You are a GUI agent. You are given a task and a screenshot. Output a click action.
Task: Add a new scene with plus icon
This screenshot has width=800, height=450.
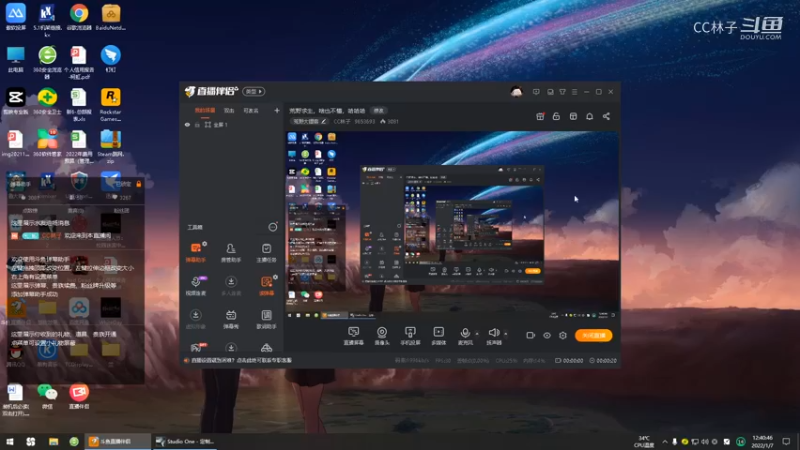point(277,110)
